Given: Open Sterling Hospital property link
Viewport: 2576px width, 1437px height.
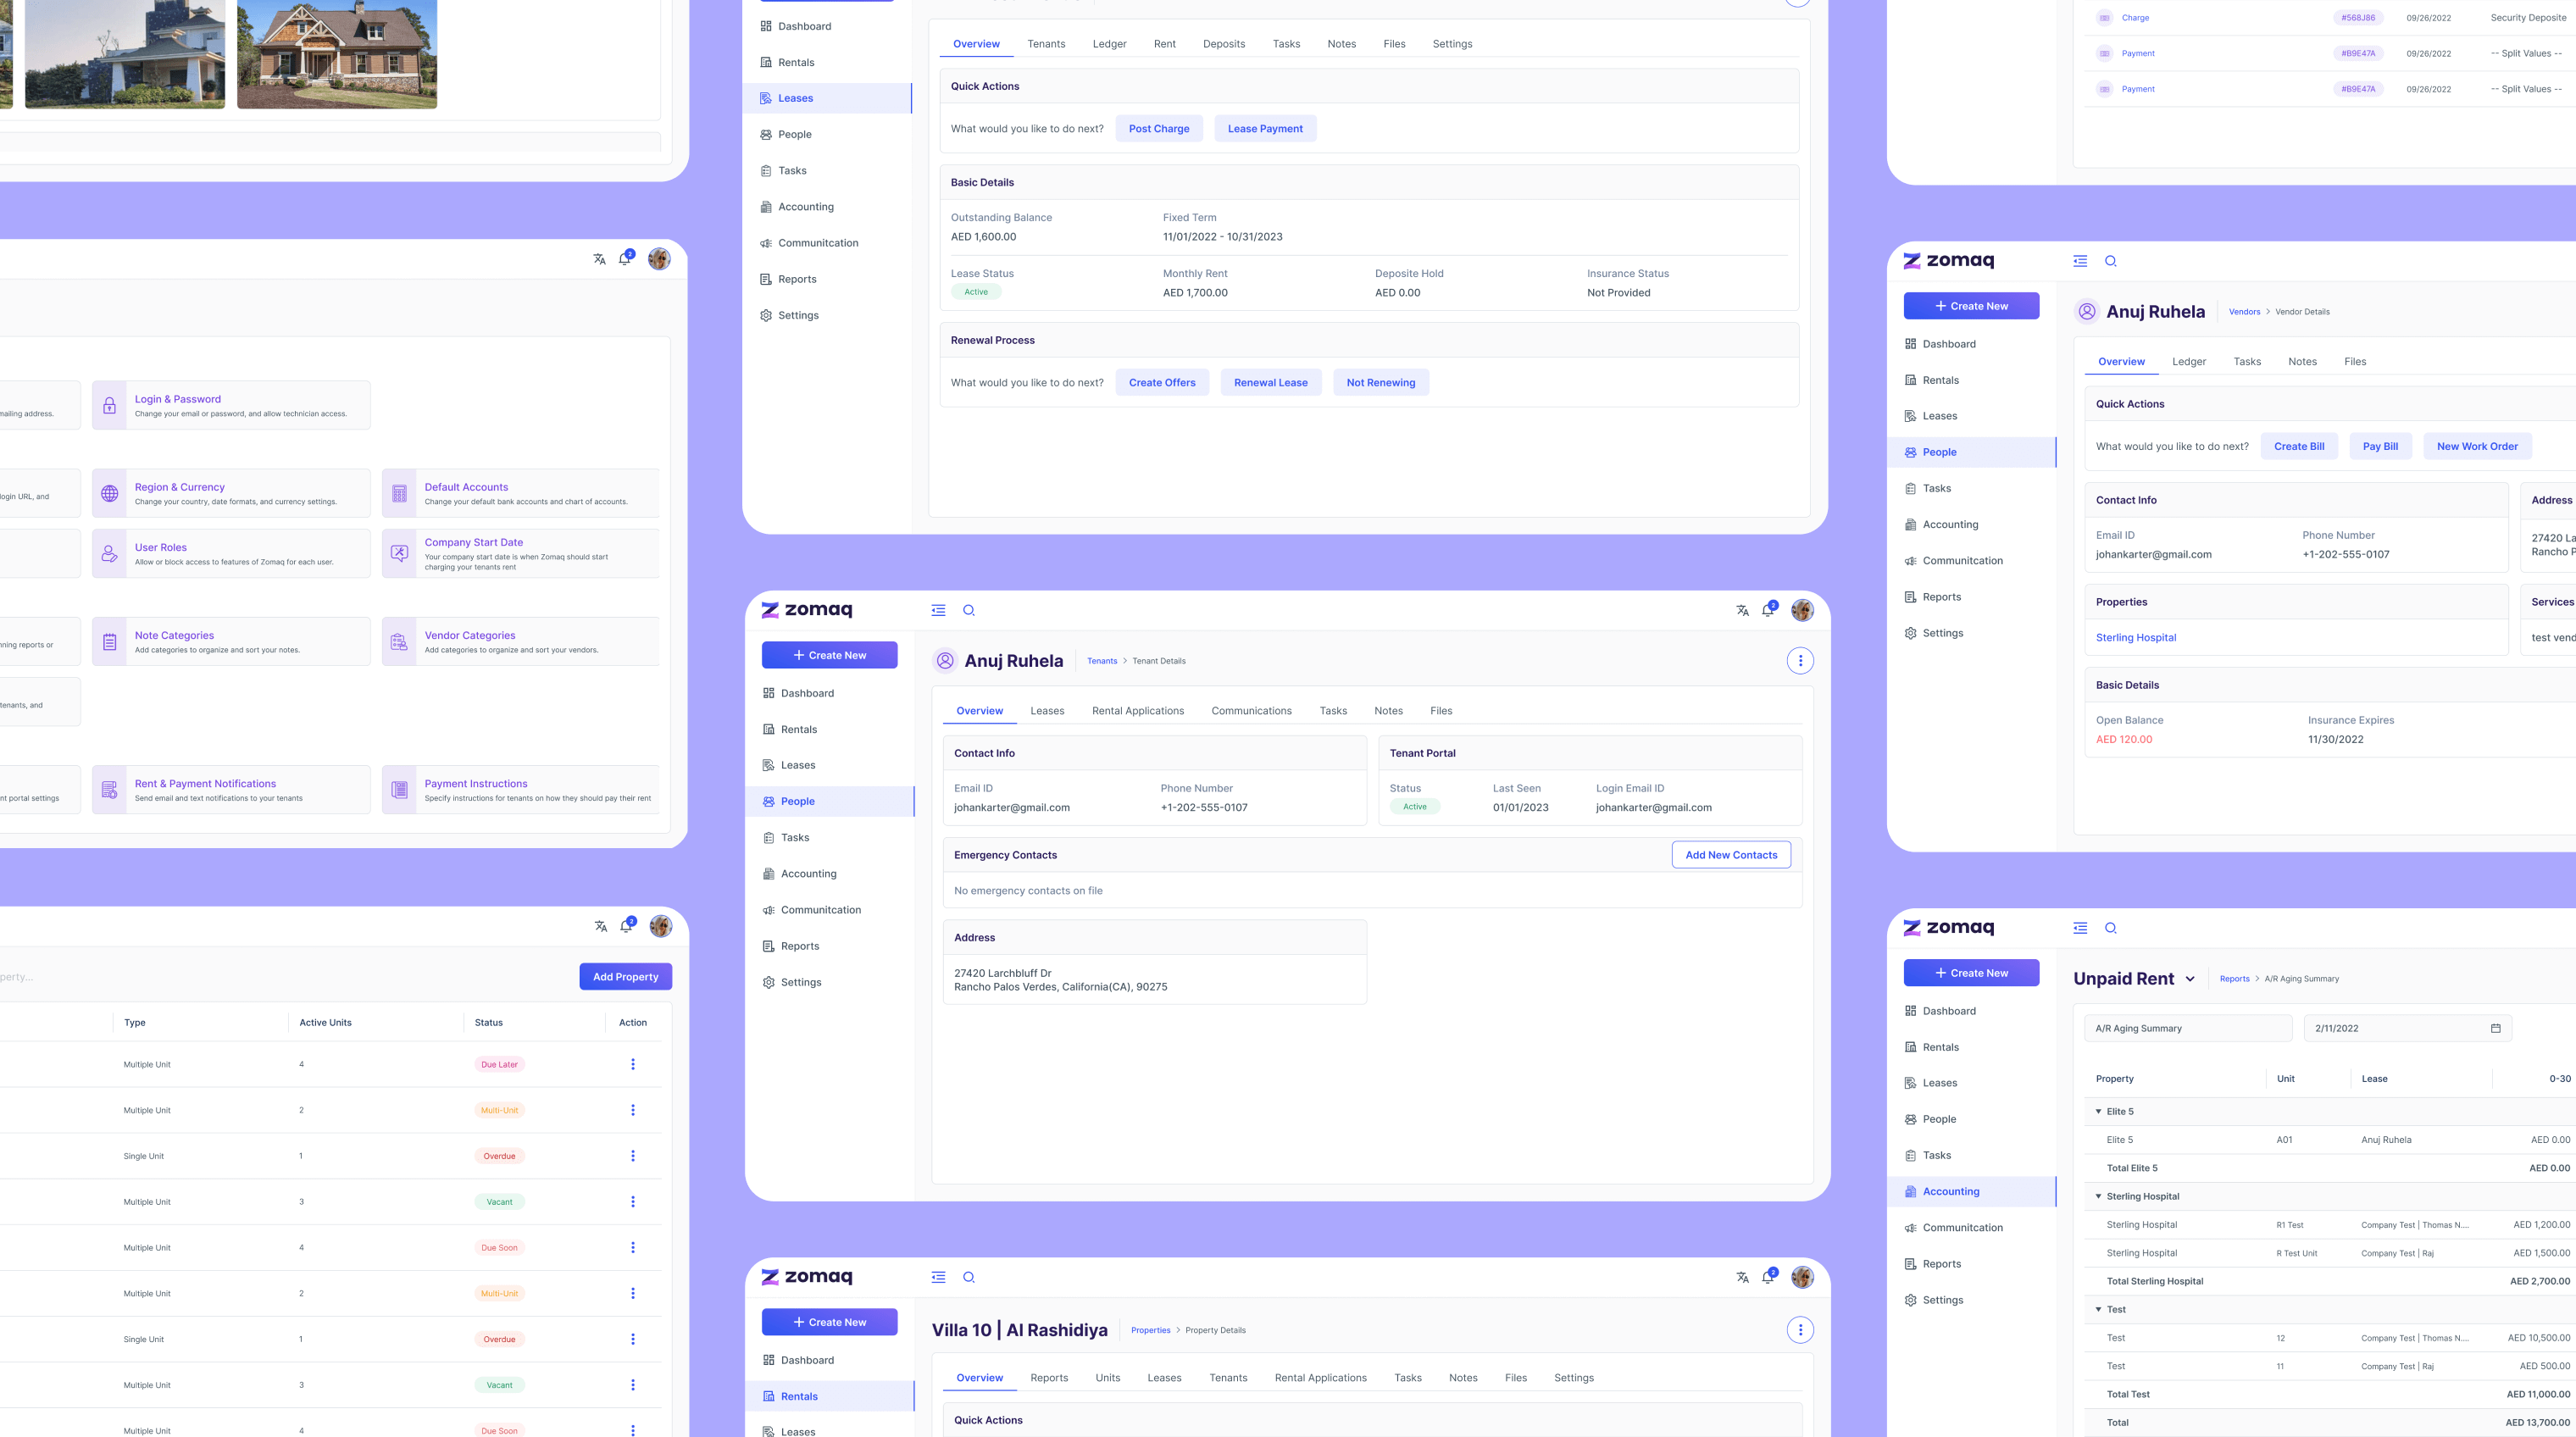Looking at the screenshot, I should pos(2135,638).
